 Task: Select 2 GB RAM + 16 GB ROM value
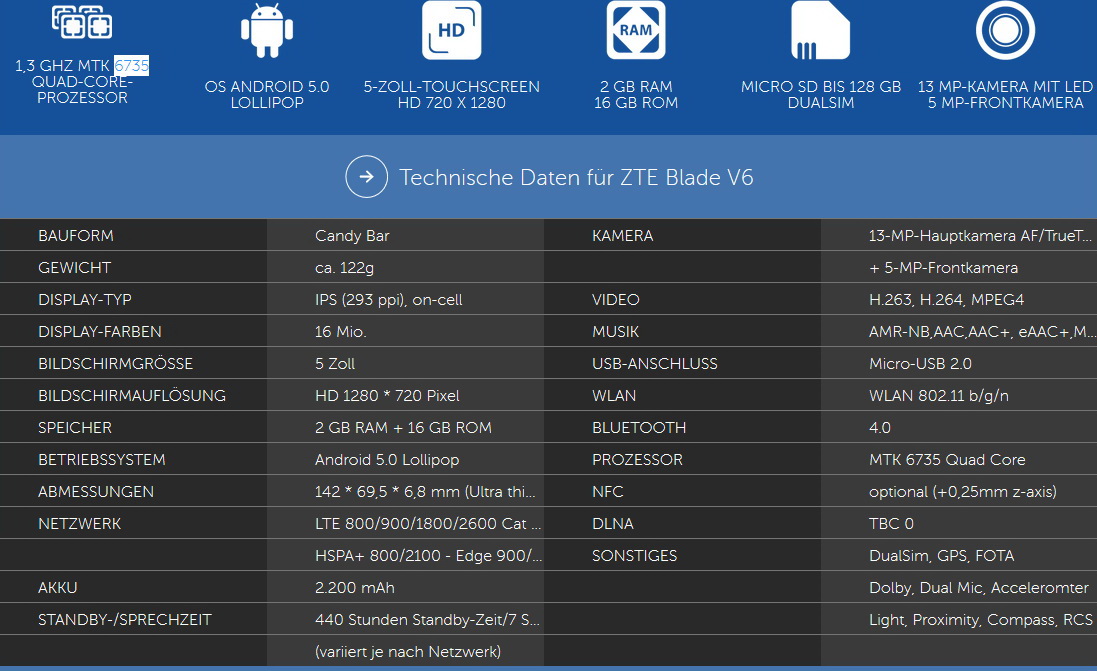403,428
